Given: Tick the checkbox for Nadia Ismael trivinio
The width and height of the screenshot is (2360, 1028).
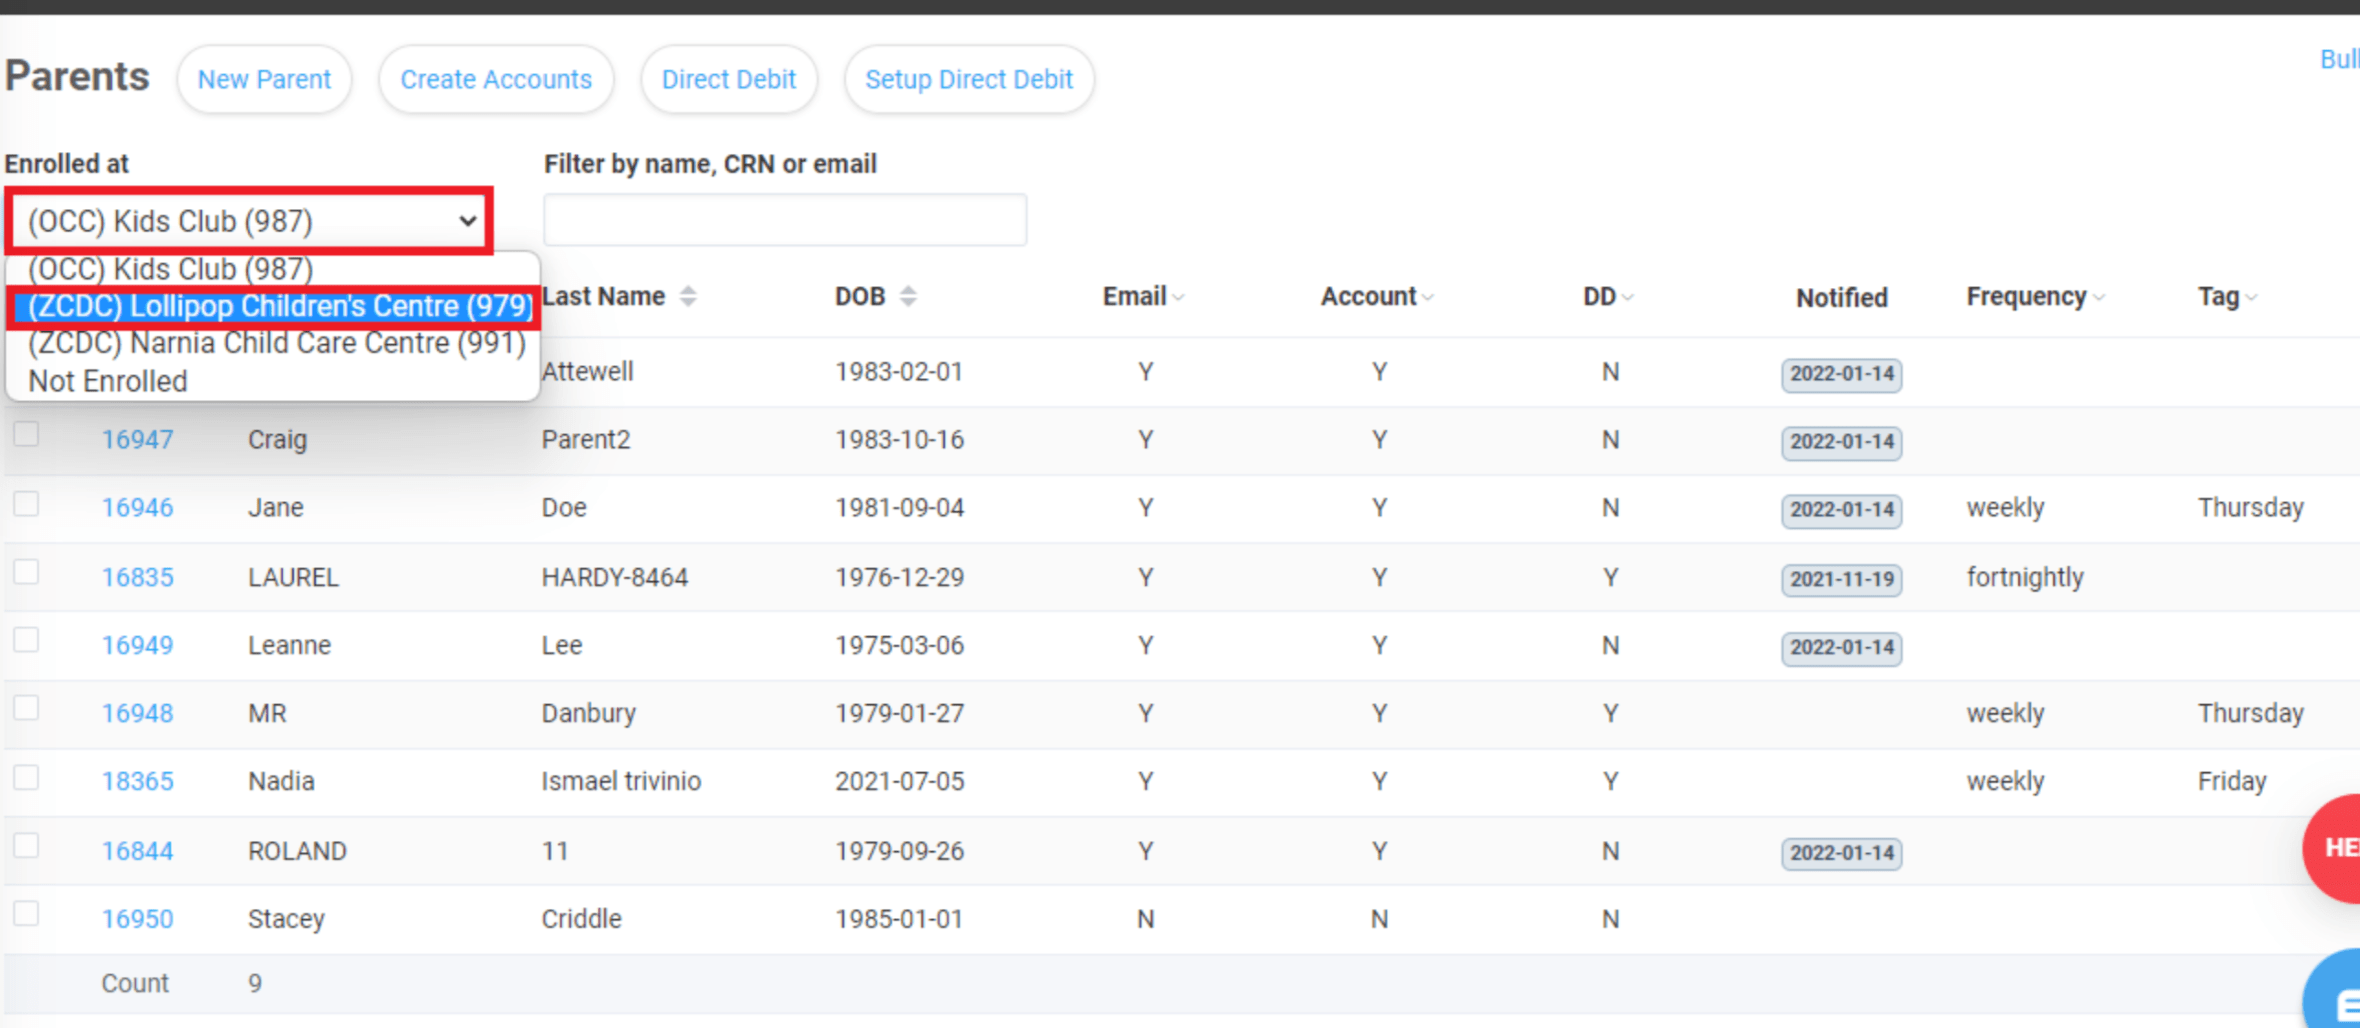Looking at the screenshot, I should point(27,778).
